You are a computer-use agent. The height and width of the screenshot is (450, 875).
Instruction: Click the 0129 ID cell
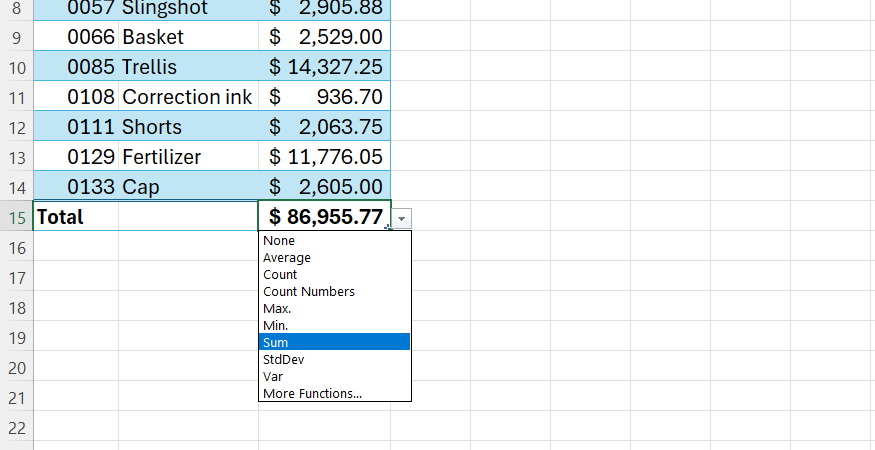point(76,156)
